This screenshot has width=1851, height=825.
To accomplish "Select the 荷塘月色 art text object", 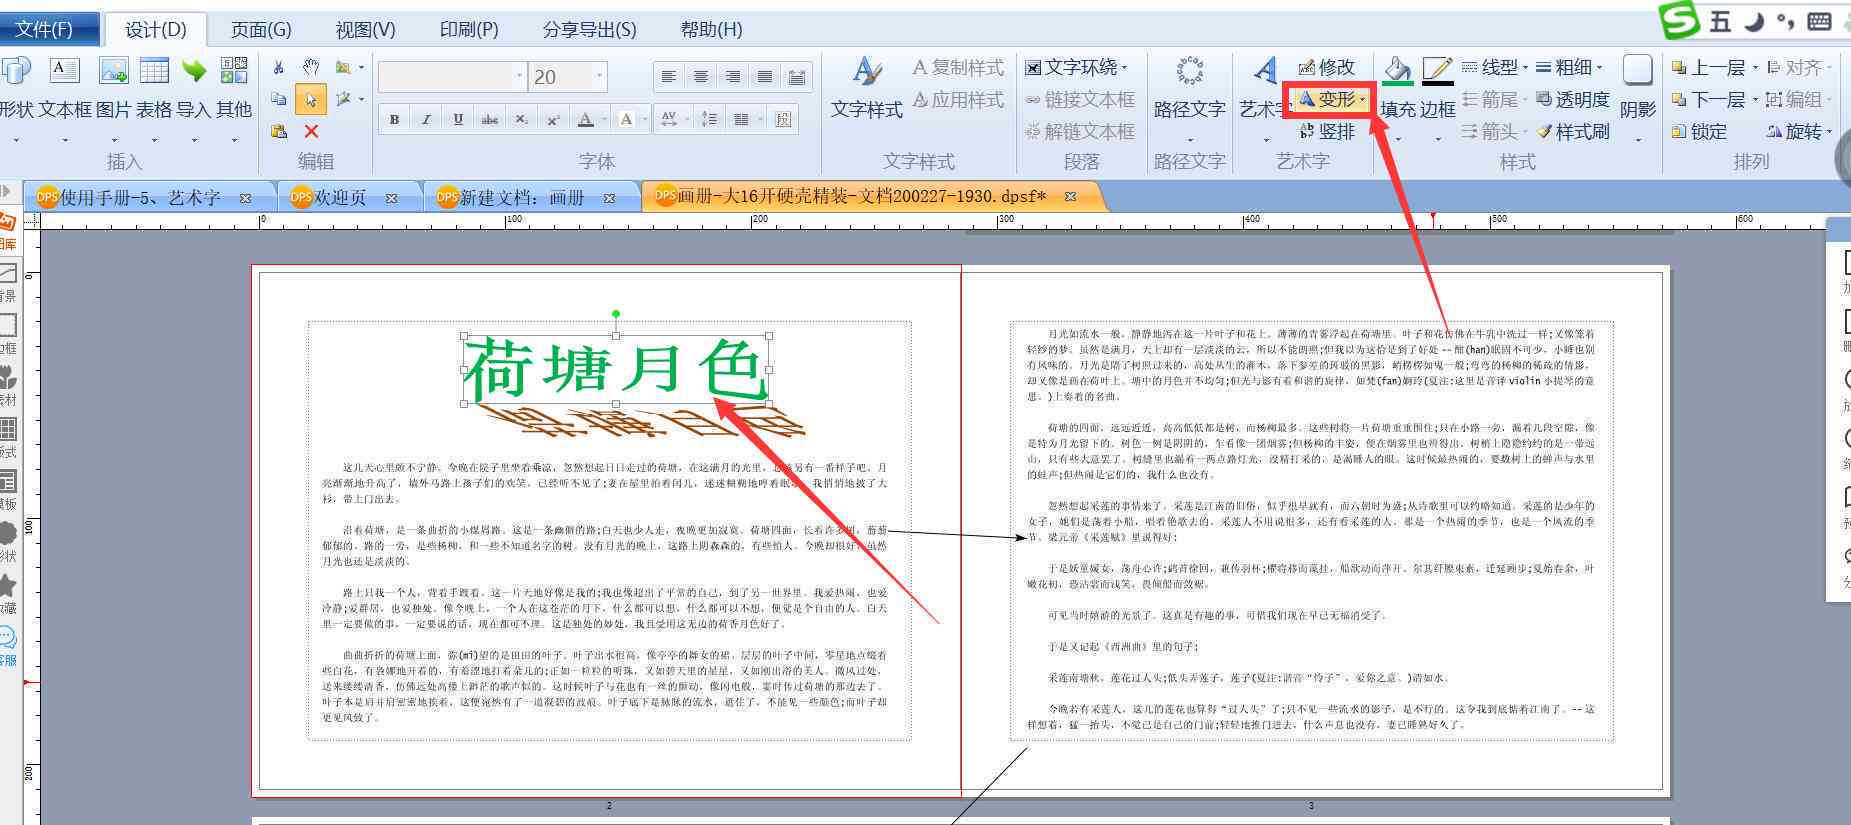I will (x=616, y=370).
